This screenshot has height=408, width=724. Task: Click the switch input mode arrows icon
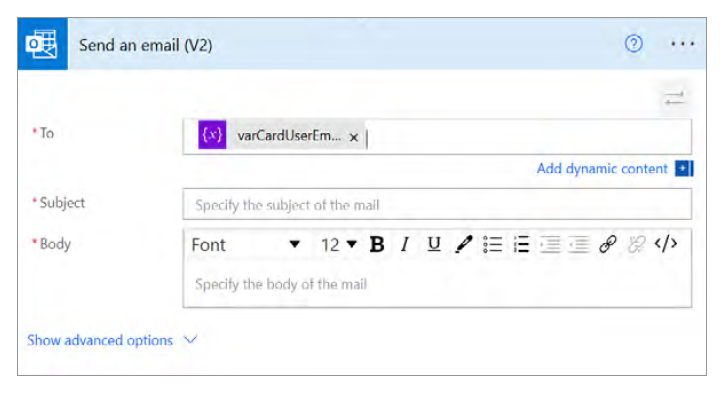(675, 98)
